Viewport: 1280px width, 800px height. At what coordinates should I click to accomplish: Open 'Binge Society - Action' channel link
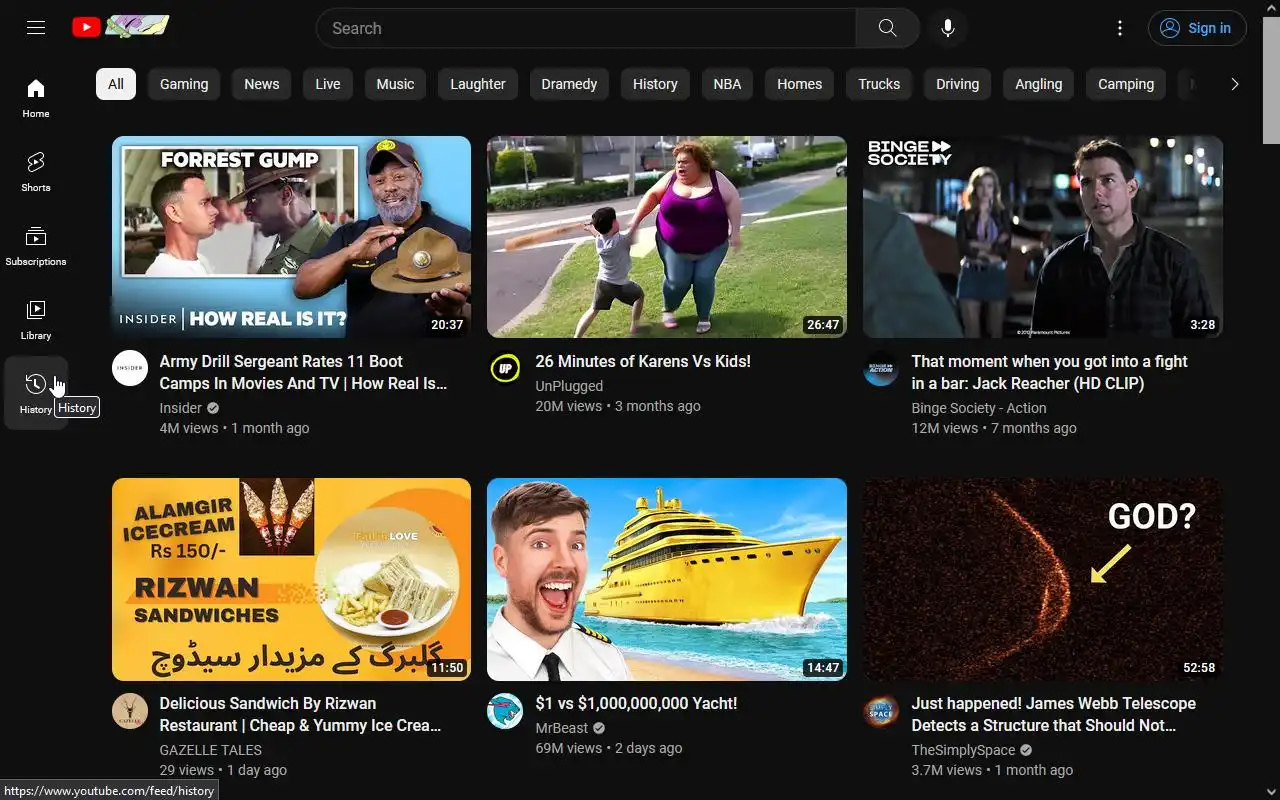pyautogui.click(x=979, y=408)
